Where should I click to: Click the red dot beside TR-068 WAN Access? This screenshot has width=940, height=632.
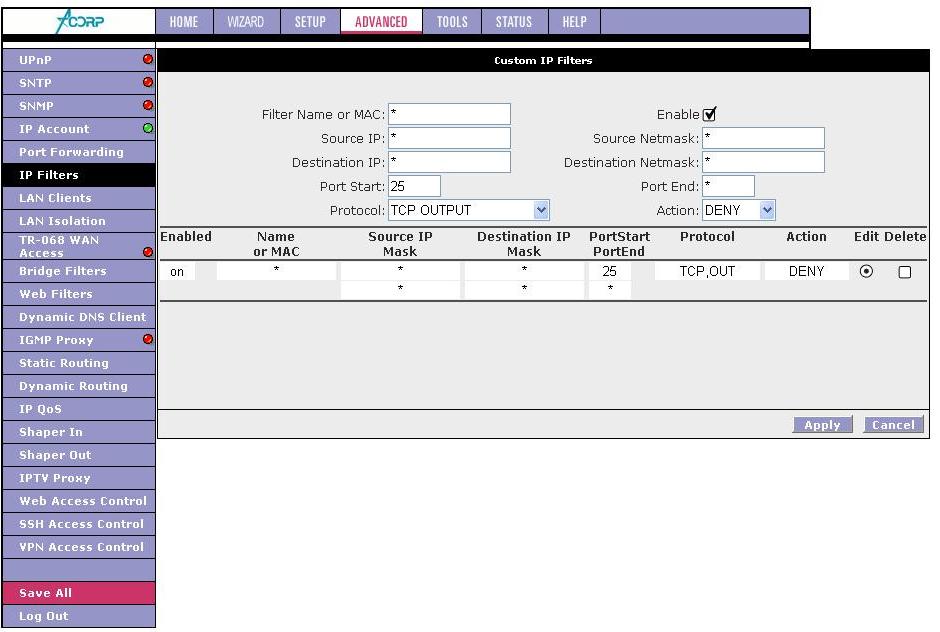tap(148, 253)
